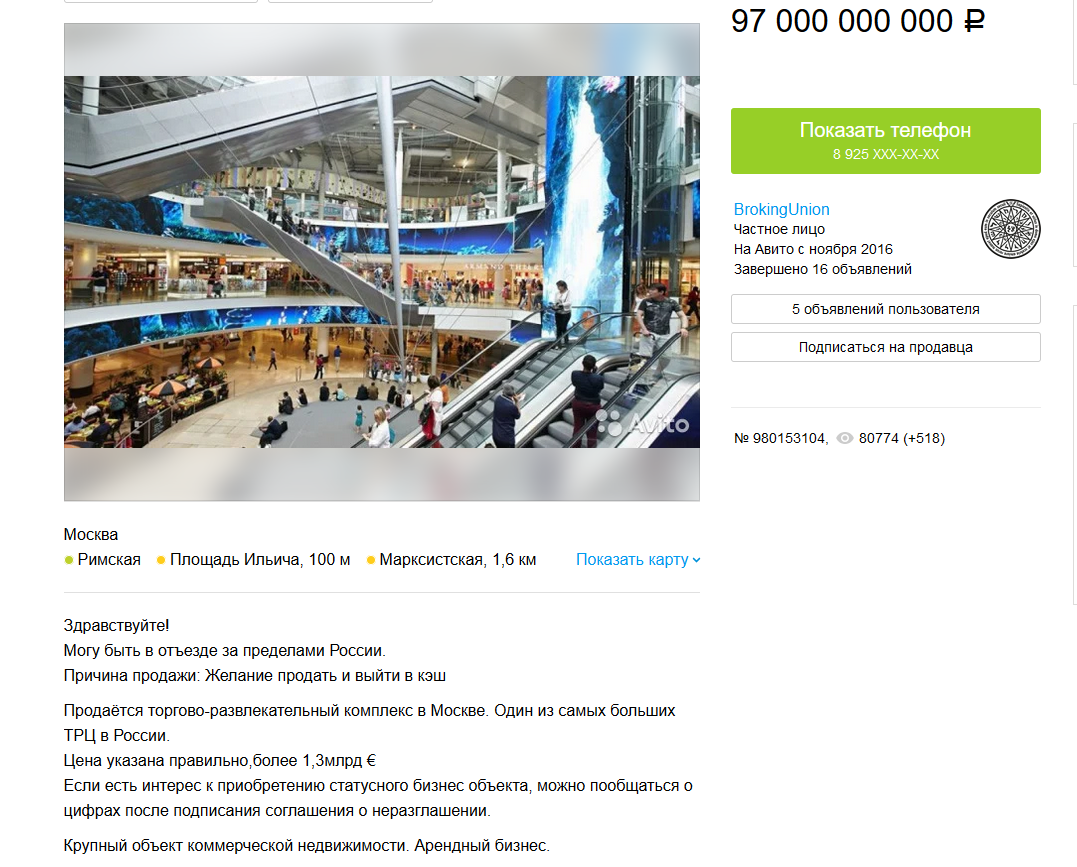Click the BrokingUnion seller avatar logo
Viewport: 1077px width, 867px height.
pos(1010,229)
